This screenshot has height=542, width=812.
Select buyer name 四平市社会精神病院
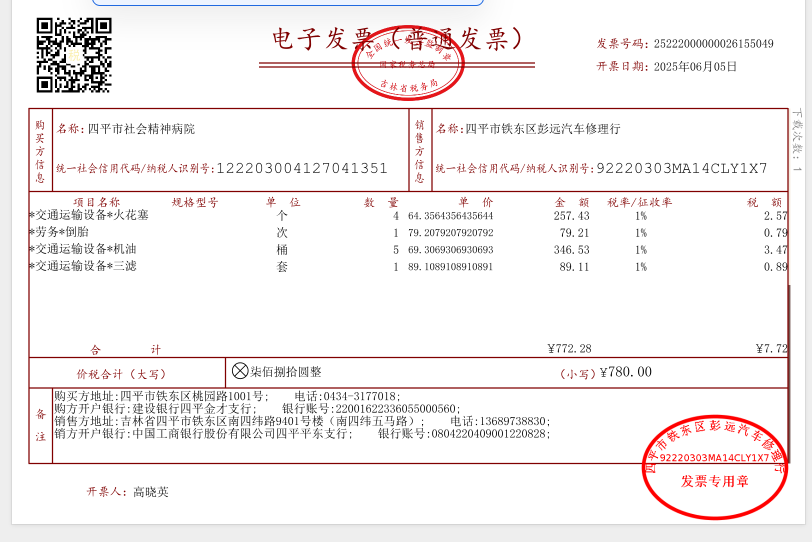[141, 129]
